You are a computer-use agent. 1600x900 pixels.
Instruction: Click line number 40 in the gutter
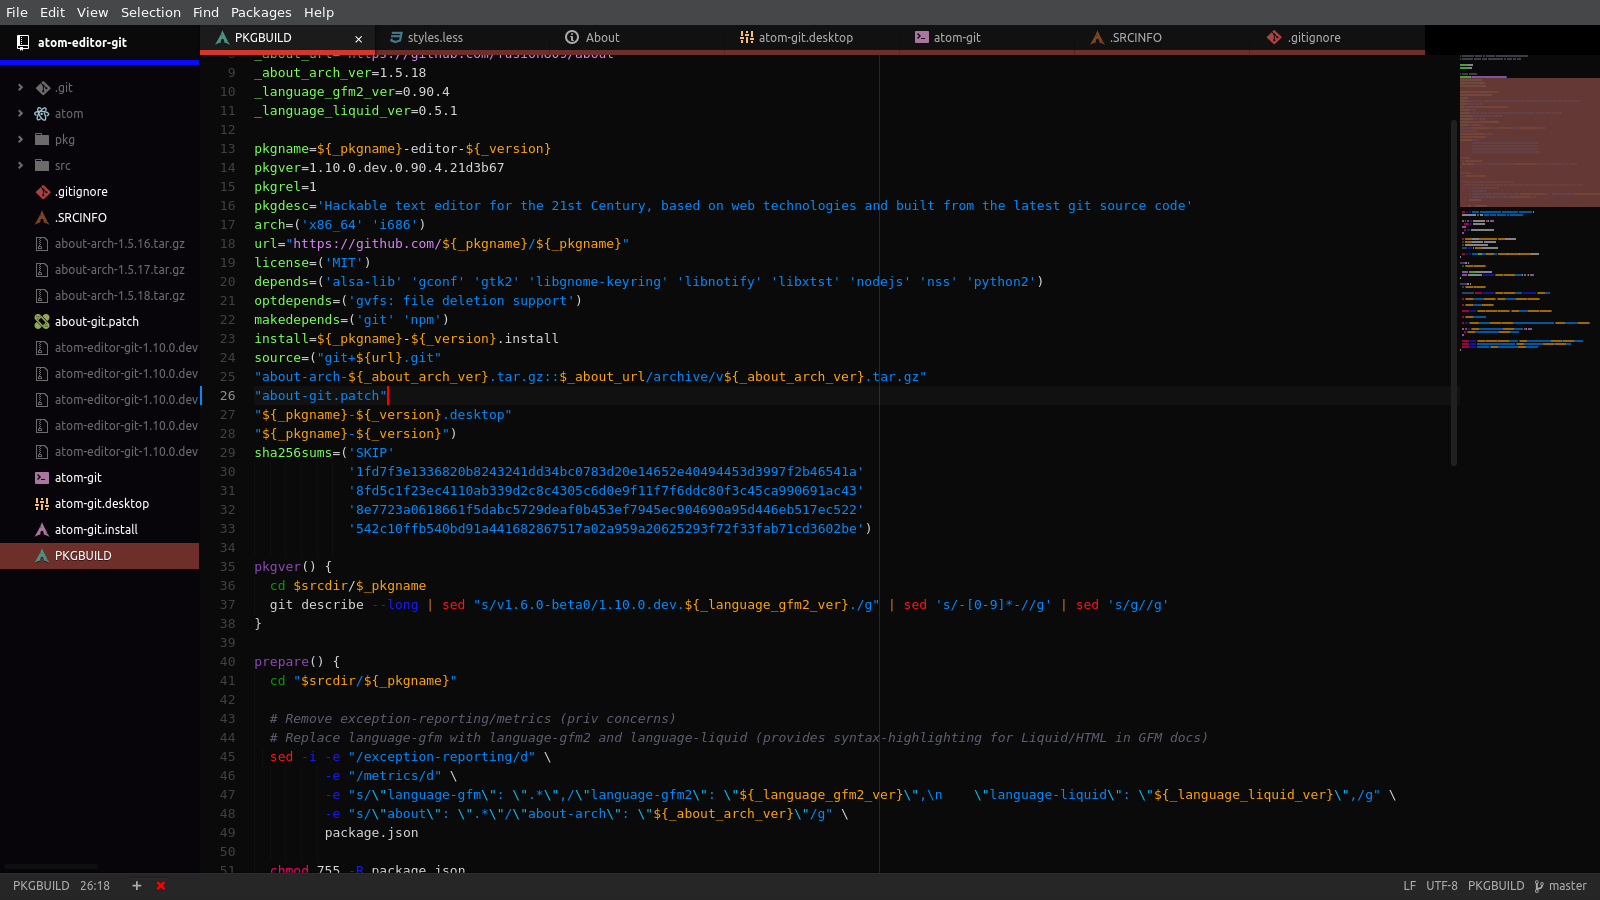point(228,662)
